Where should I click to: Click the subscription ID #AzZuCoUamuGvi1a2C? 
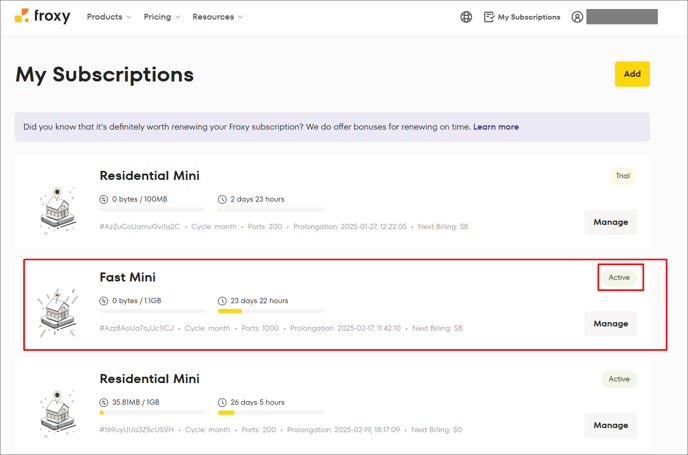click(x=140, y=227)
